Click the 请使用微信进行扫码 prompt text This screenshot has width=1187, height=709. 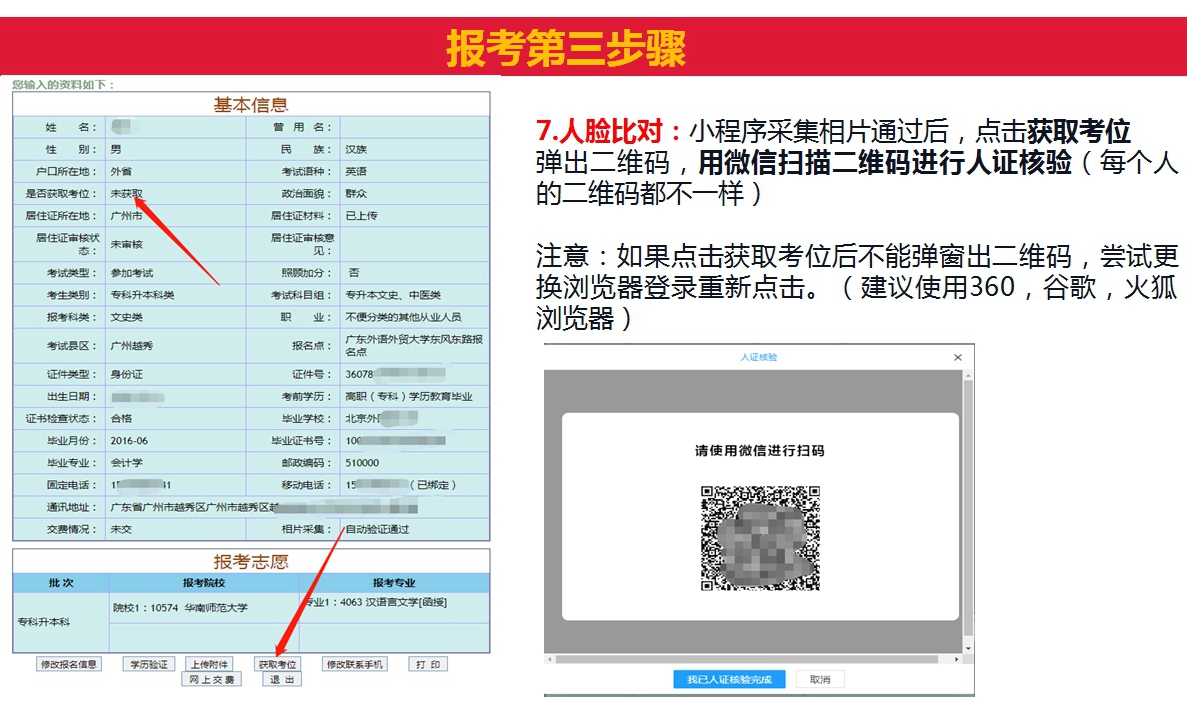[x=759, y=450]
